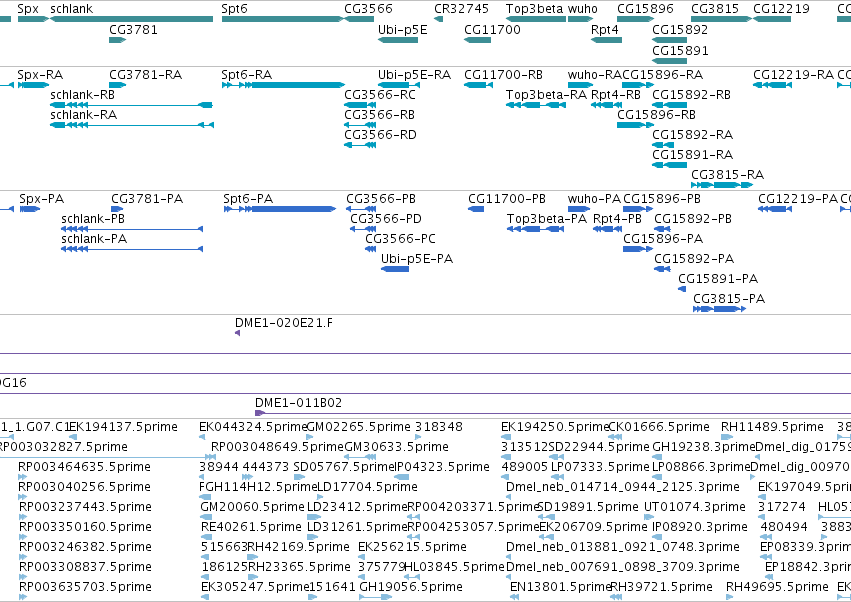Image resolution: width=851 pixels, height=602 pixels.
Task: Select the 'Spx-RA' transcript label
Action: [40, 74]
